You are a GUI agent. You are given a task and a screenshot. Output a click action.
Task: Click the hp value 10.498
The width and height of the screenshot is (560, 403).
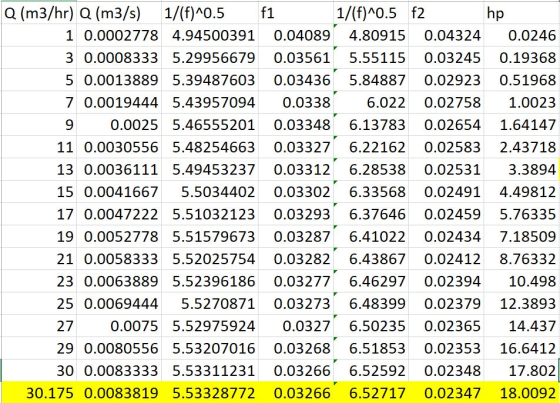point(521,281)
